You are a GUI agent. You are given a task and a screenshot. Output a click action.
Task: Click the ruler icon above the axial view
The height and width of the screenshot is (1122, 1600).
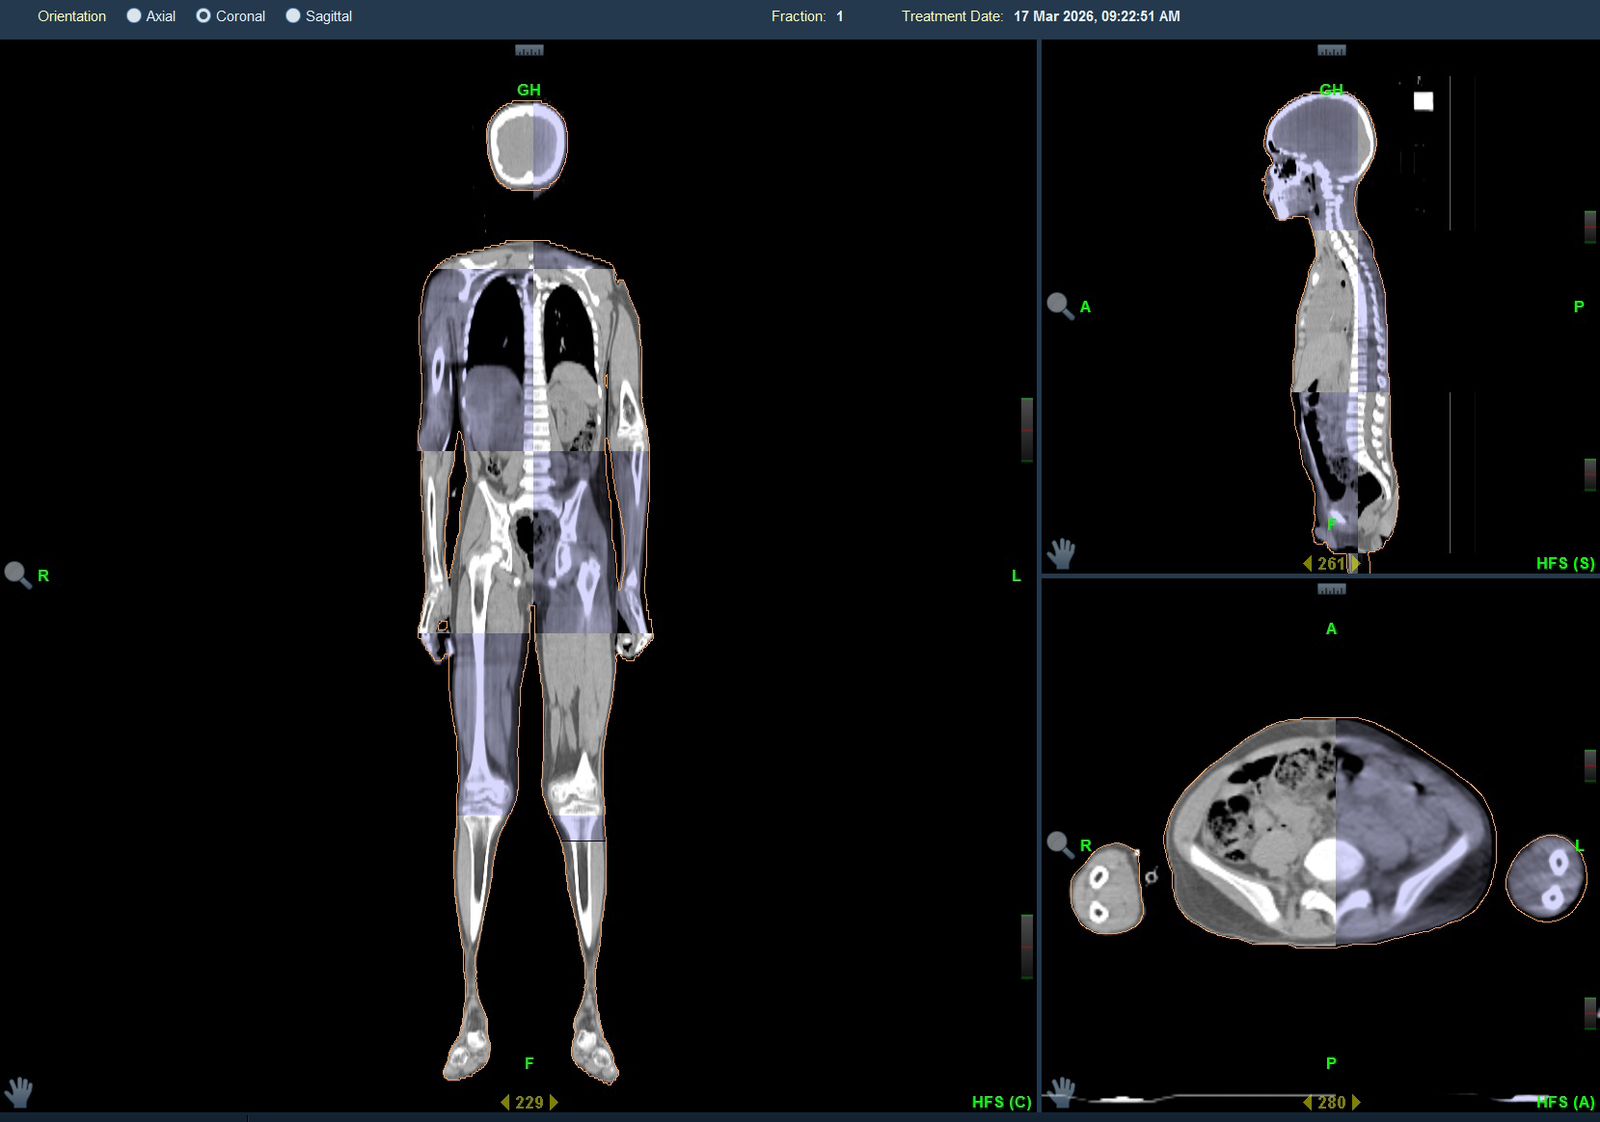coord(1331,589)
